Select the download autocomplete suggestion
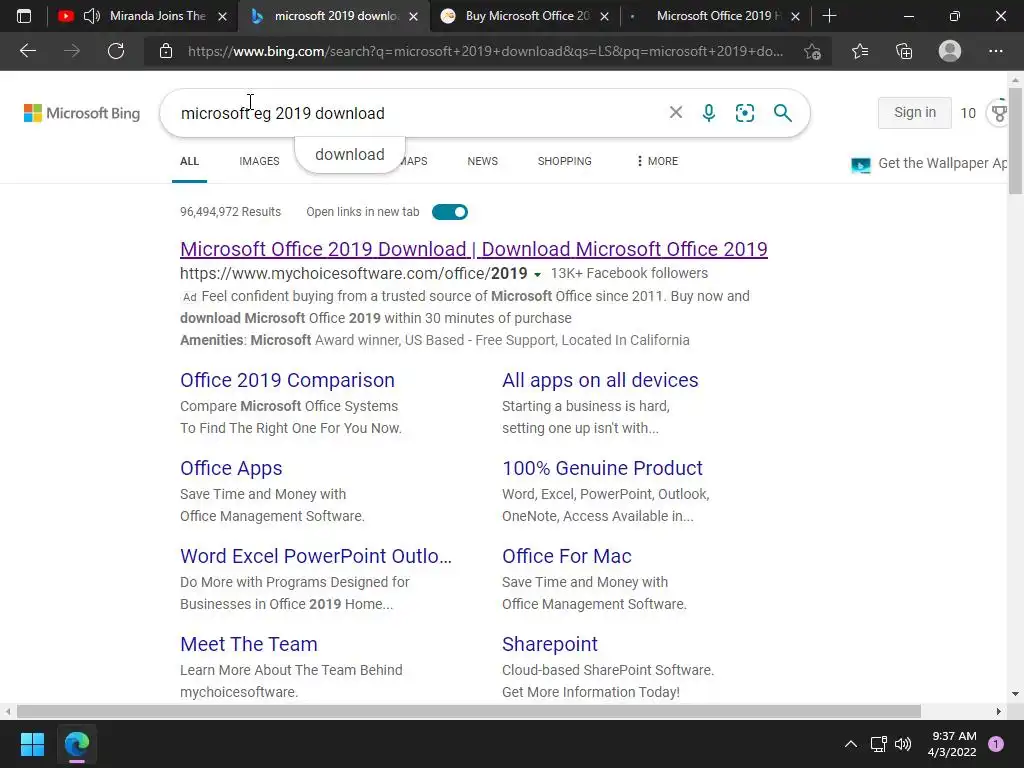Viewport: 1024px width, 768px height. coord(349,155)
